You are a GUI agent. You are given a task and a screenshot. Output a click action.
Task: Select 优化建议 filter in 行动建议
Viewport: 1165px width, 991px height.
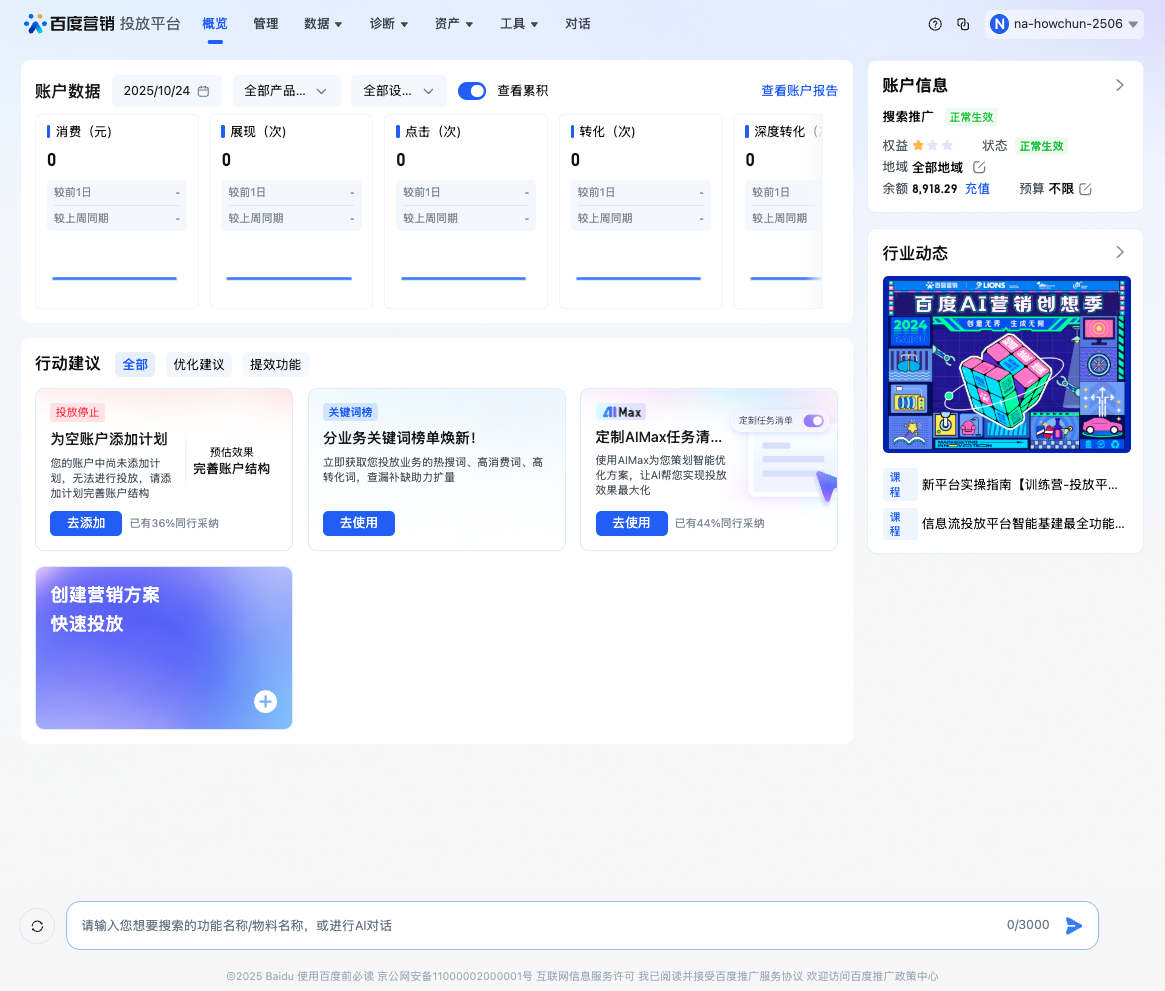pos(198,364)
